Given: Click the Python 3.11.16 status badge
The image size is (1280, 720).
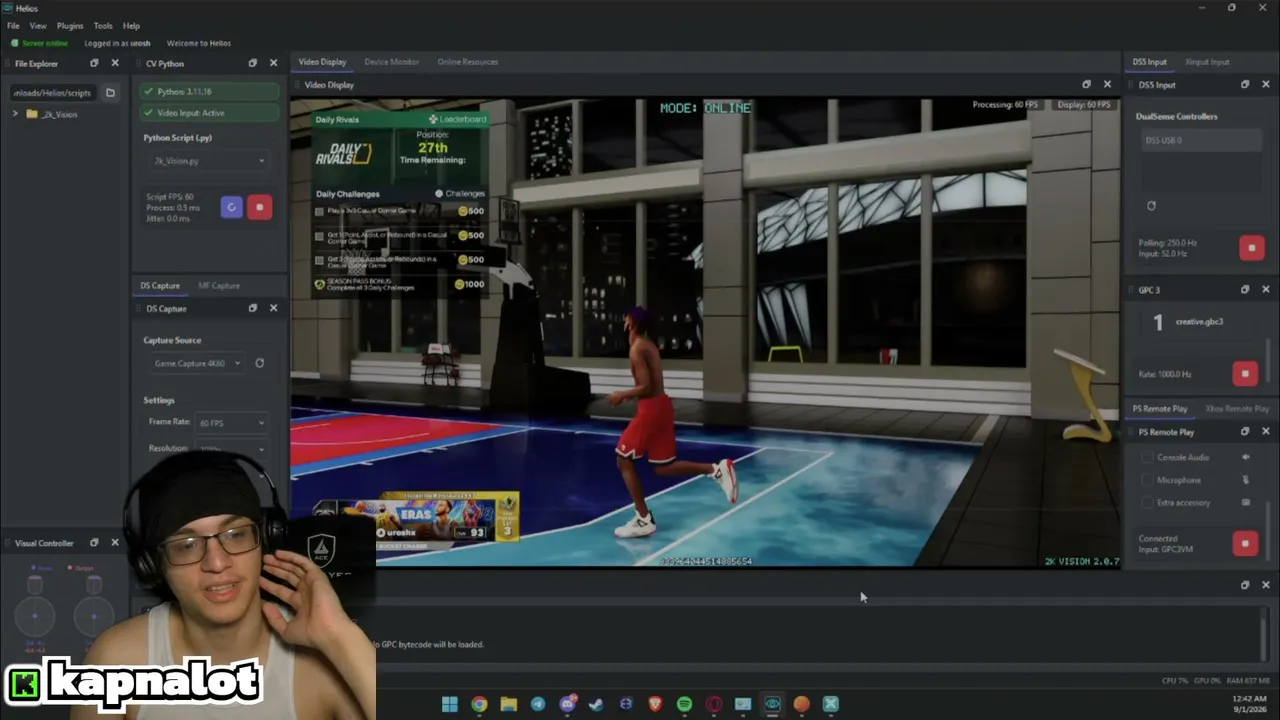Looking at the screenshot, I should pos(210,92).
